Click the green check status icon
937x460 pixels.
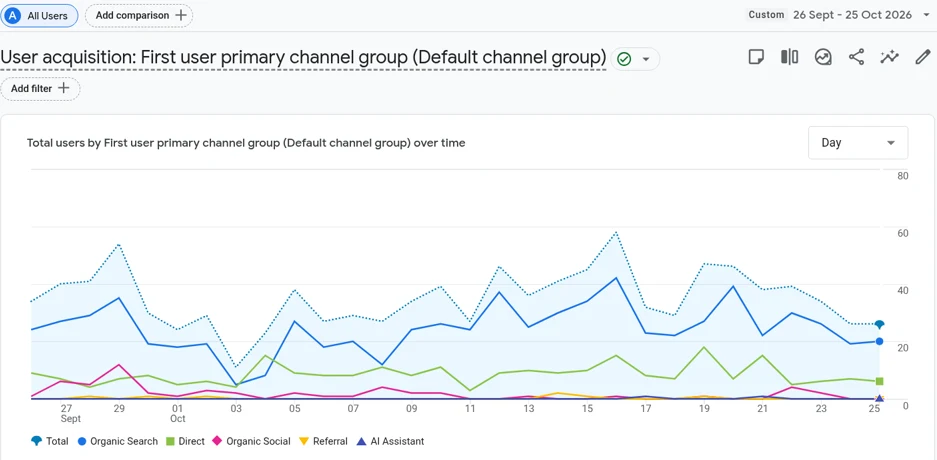[x=624, y=59]
